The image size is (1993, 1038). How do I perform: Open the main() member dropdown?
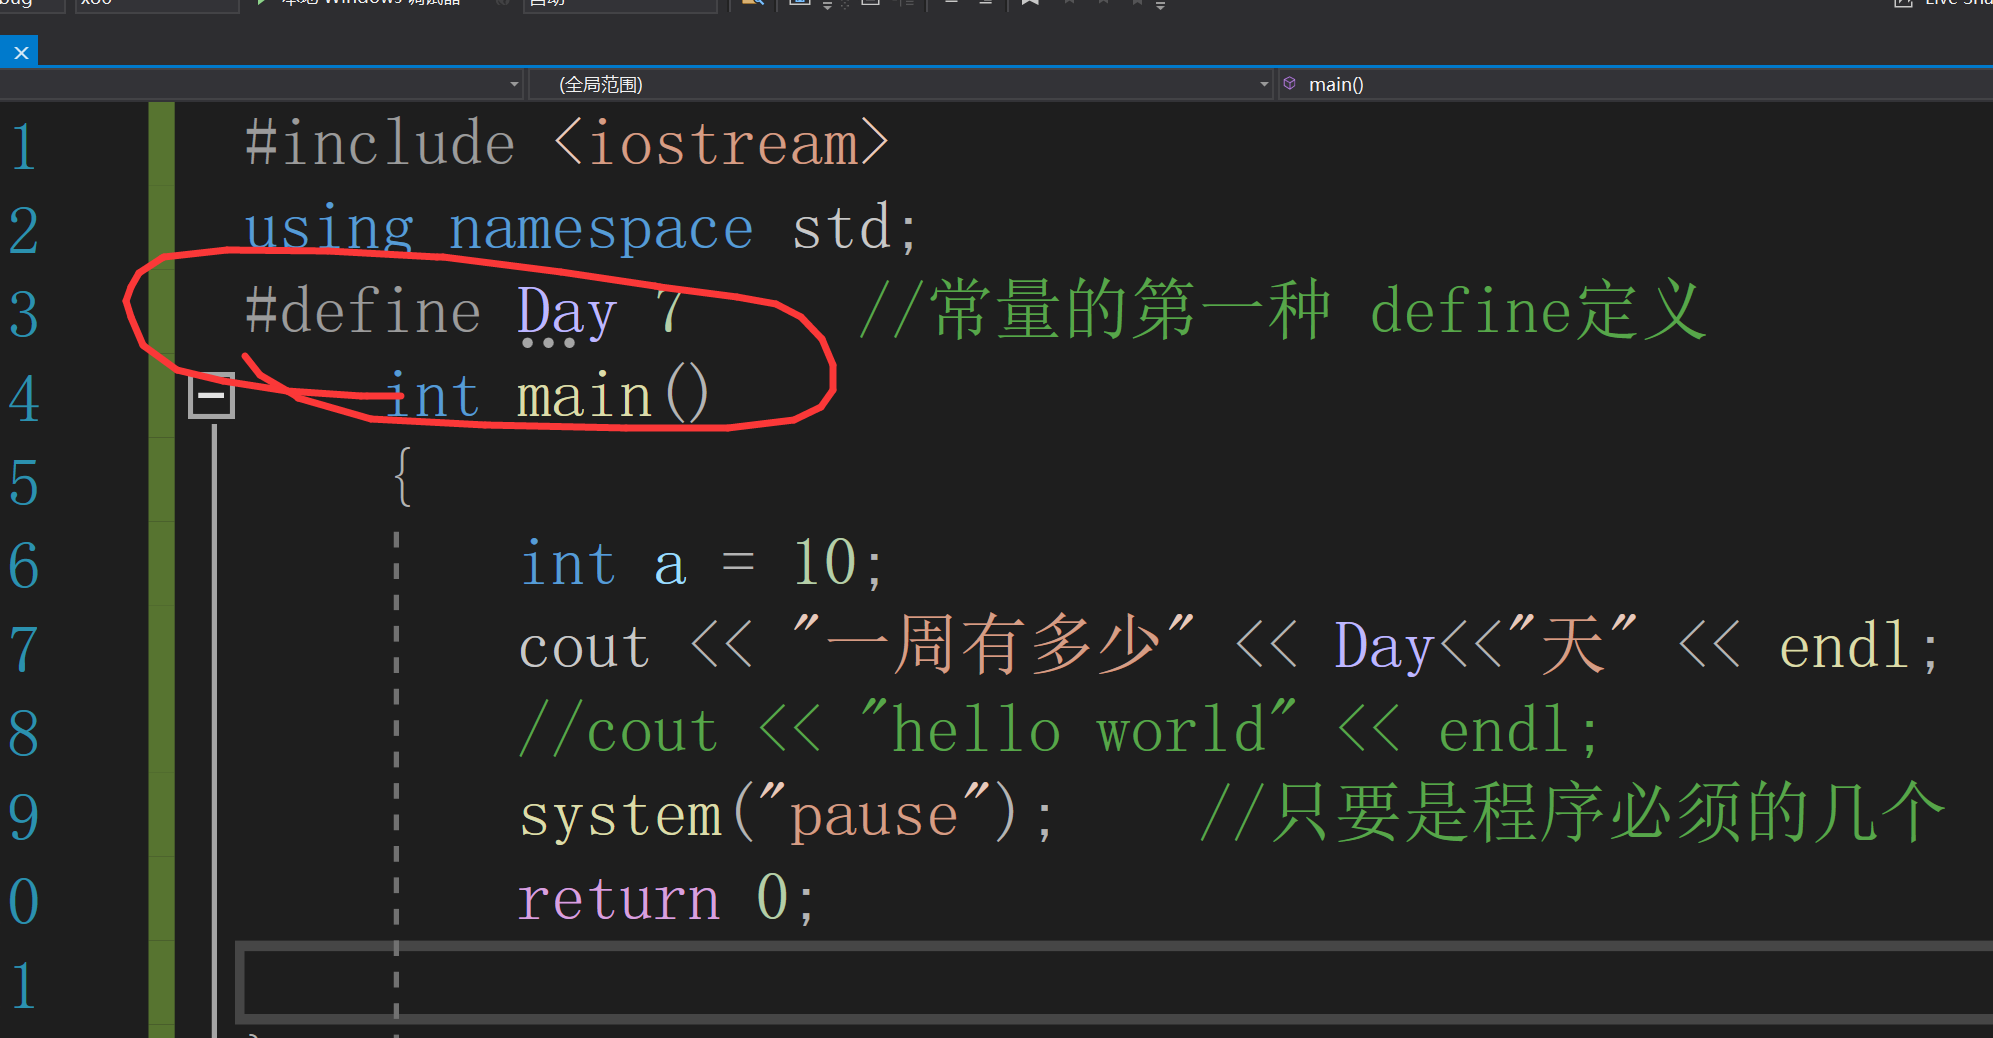1636,85
